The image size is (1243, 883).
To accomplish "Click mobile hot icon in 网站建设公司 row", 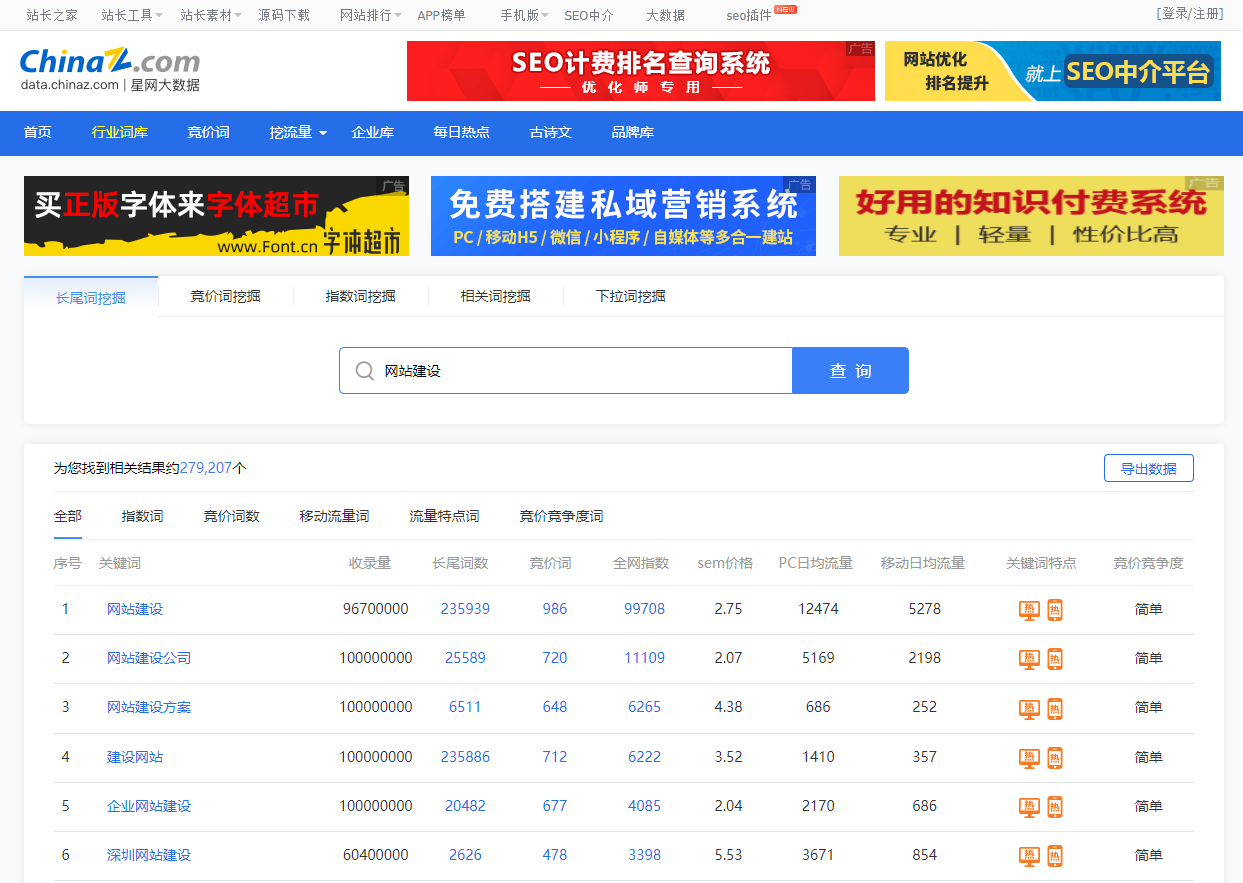I will pyautogui.click(x=1054, y=659).
